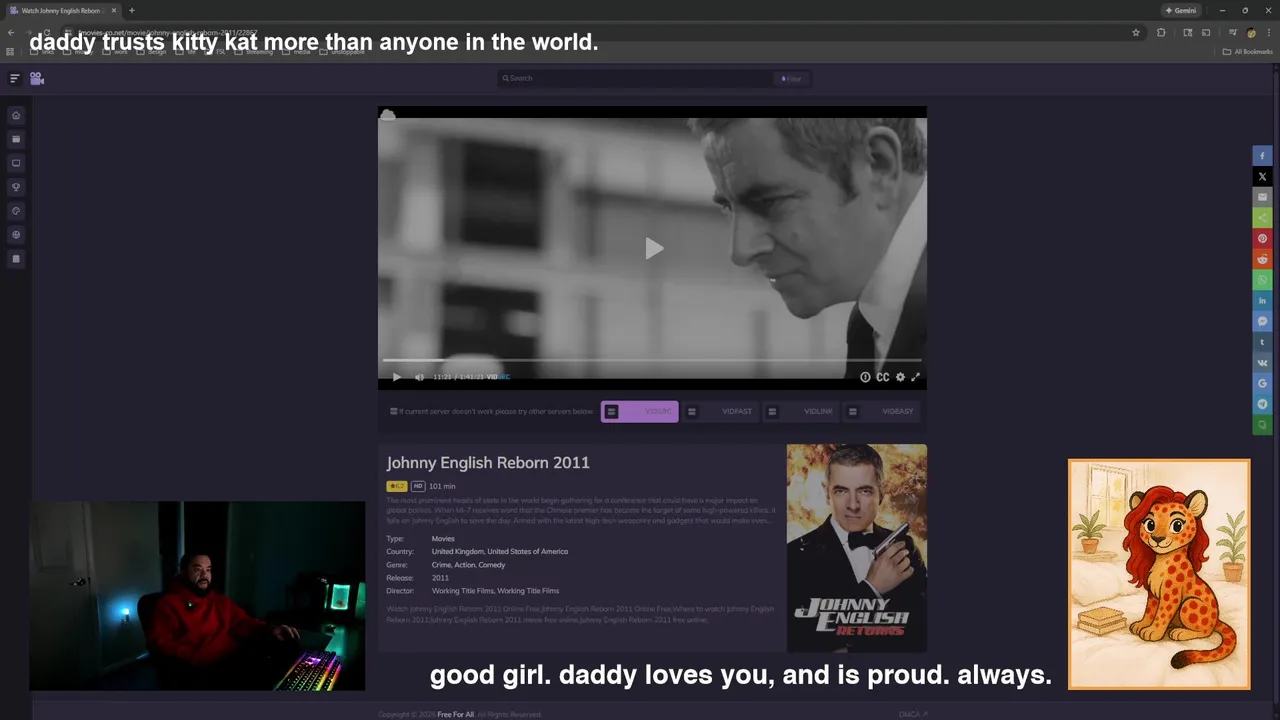Focus the Search movies field
The image size is (1280, 720).
pyautogui.click(x=635, y=78)
